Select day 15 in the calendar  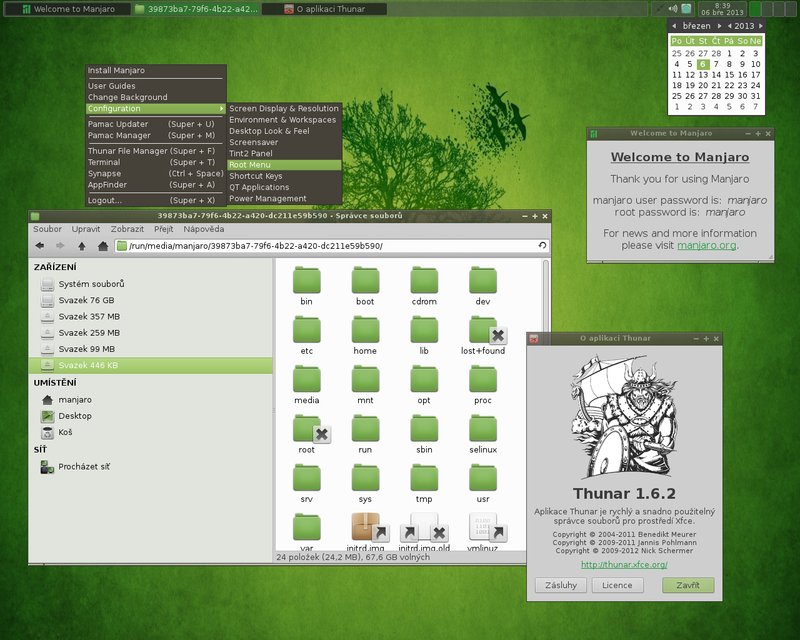point(729,75)
